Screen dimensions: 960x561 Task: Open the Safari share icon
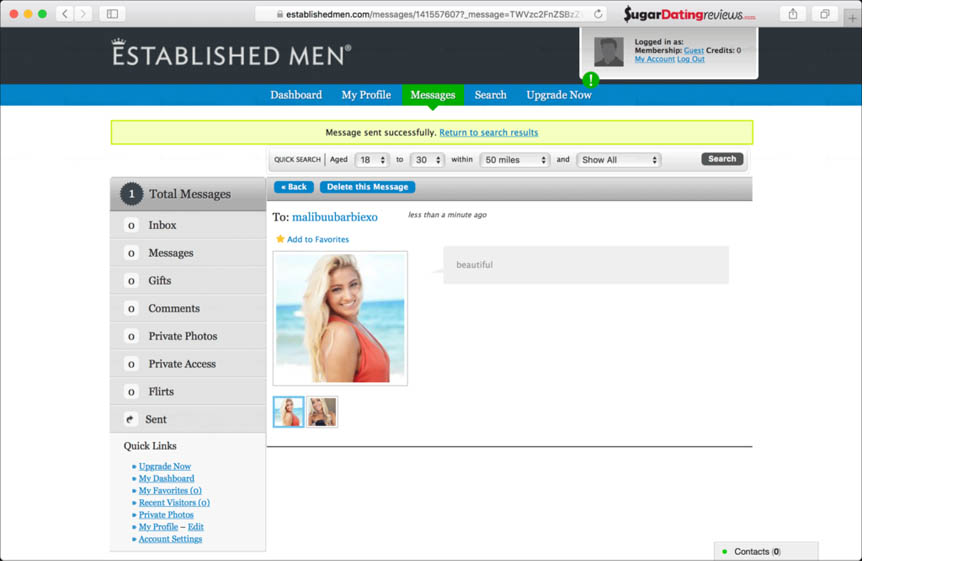pos(792,14)
